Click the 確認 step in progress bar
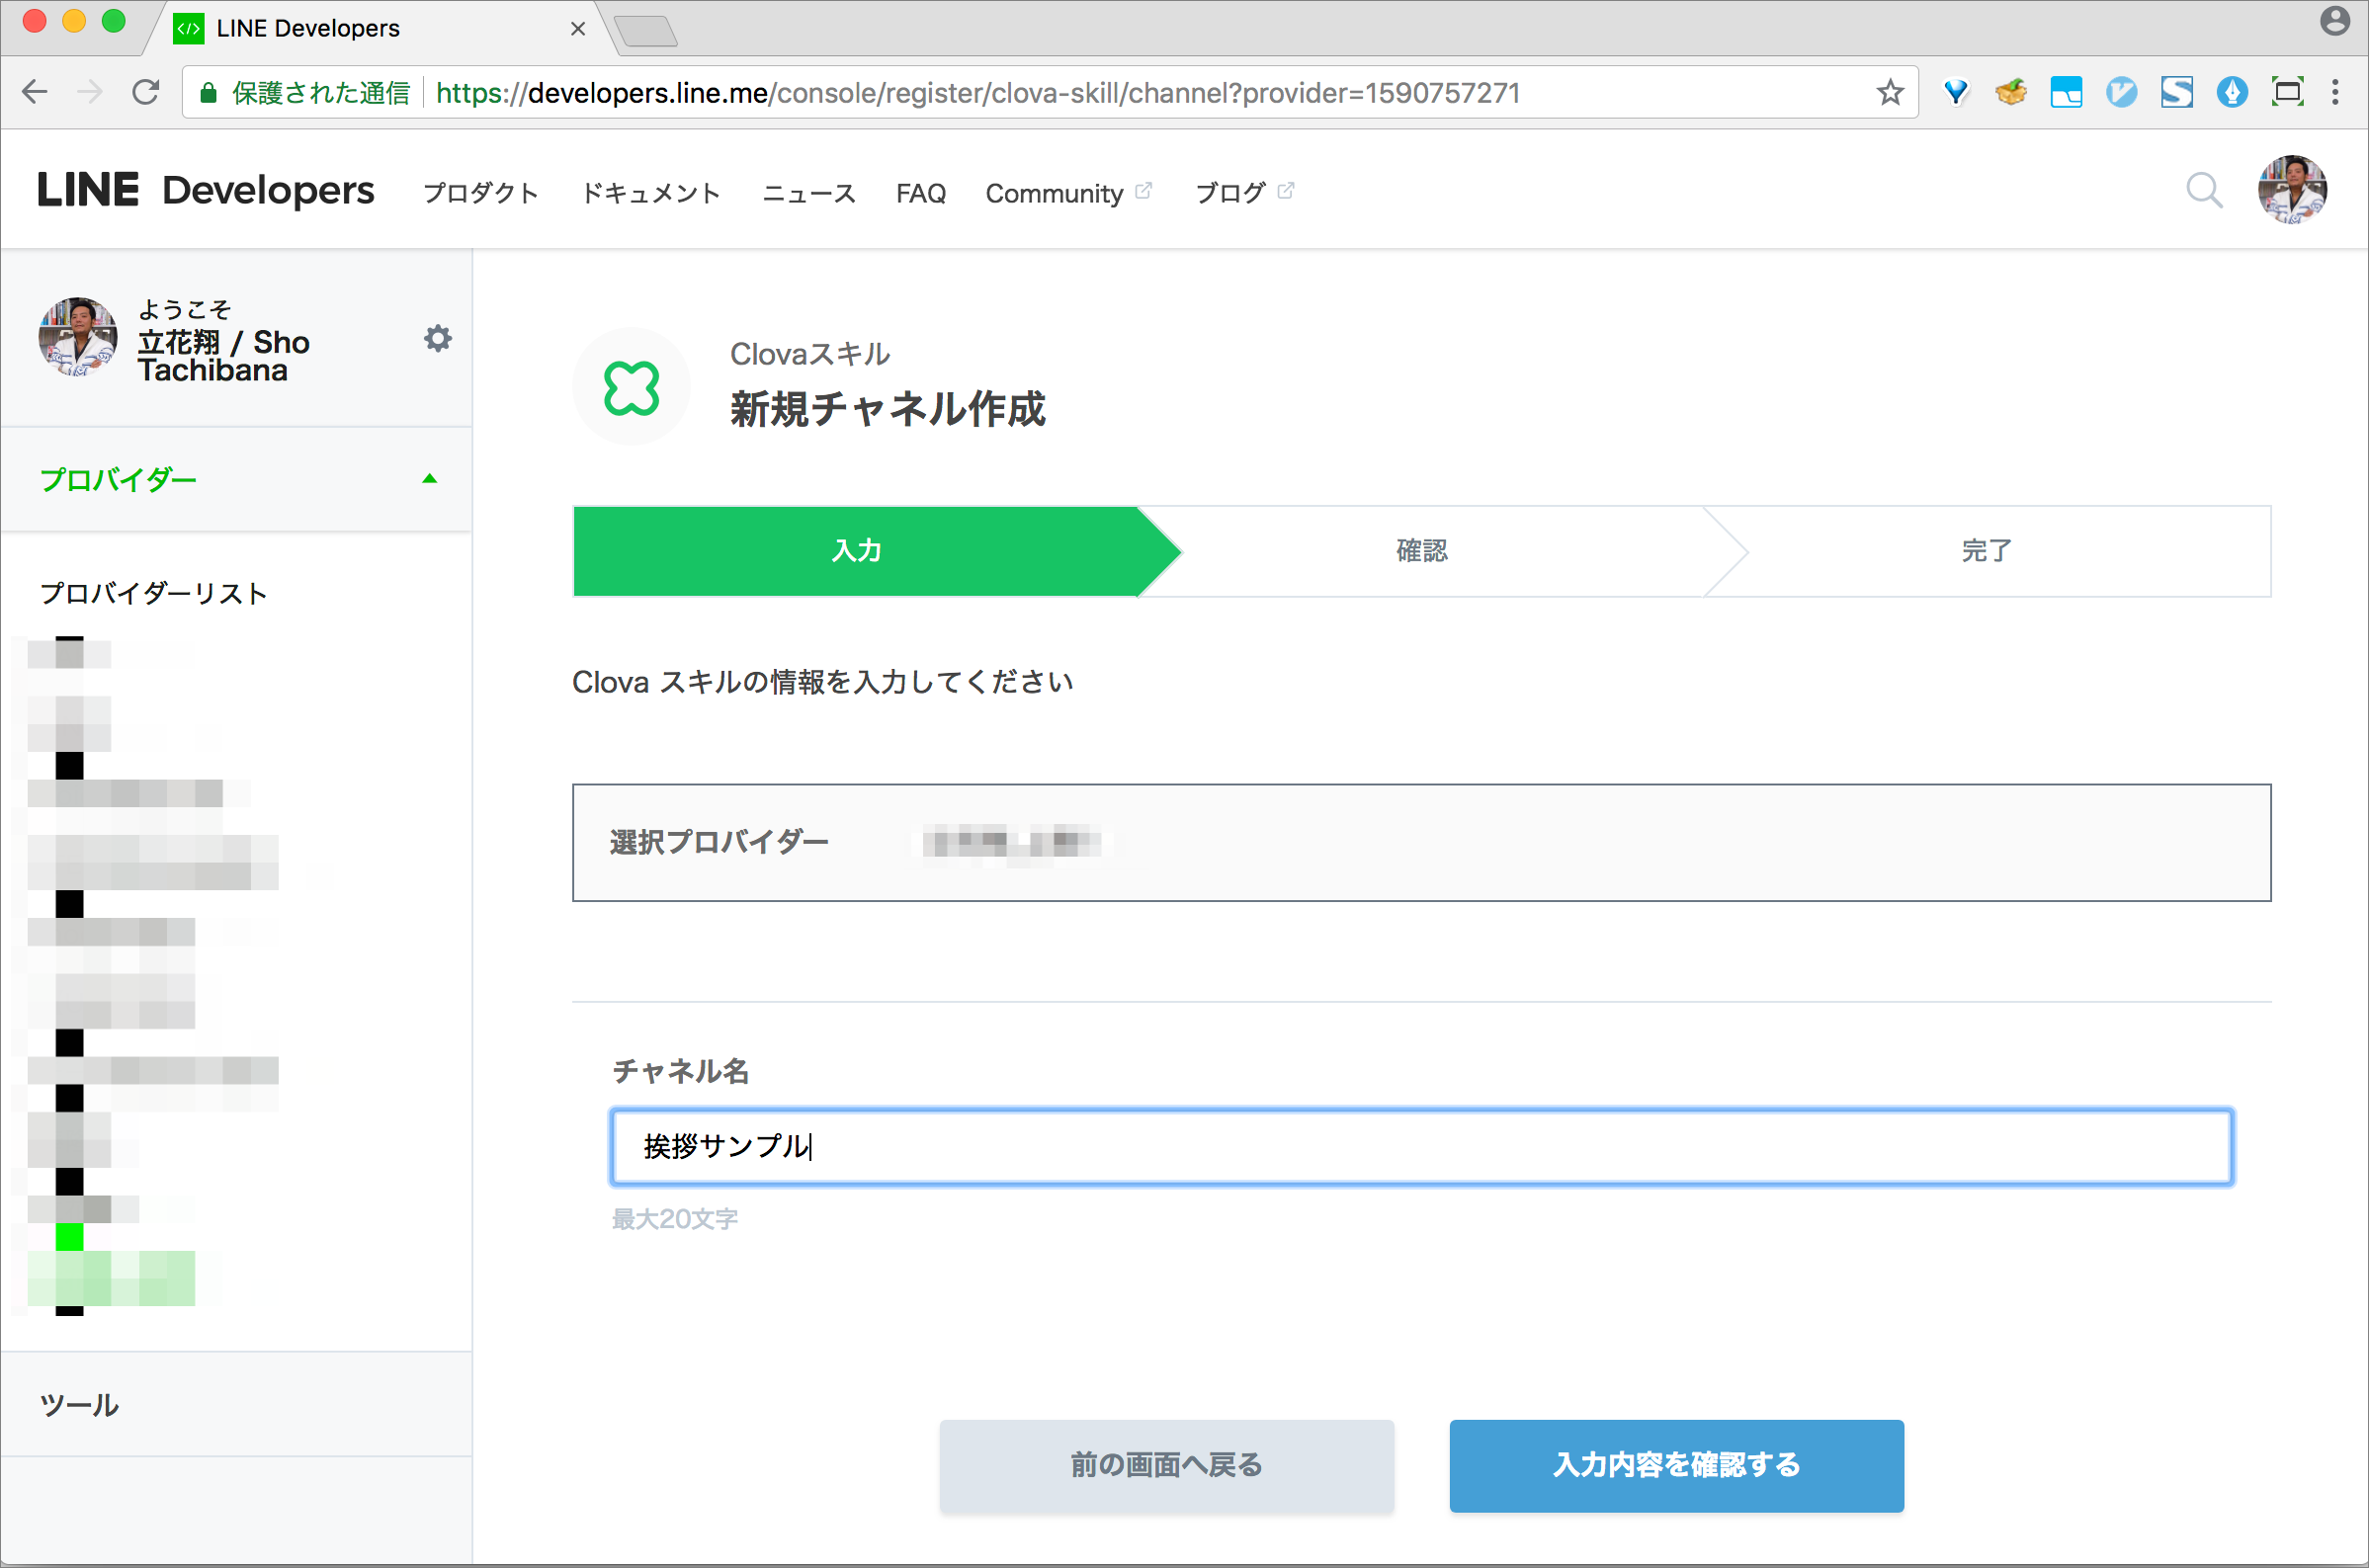 coord(1421,551)
